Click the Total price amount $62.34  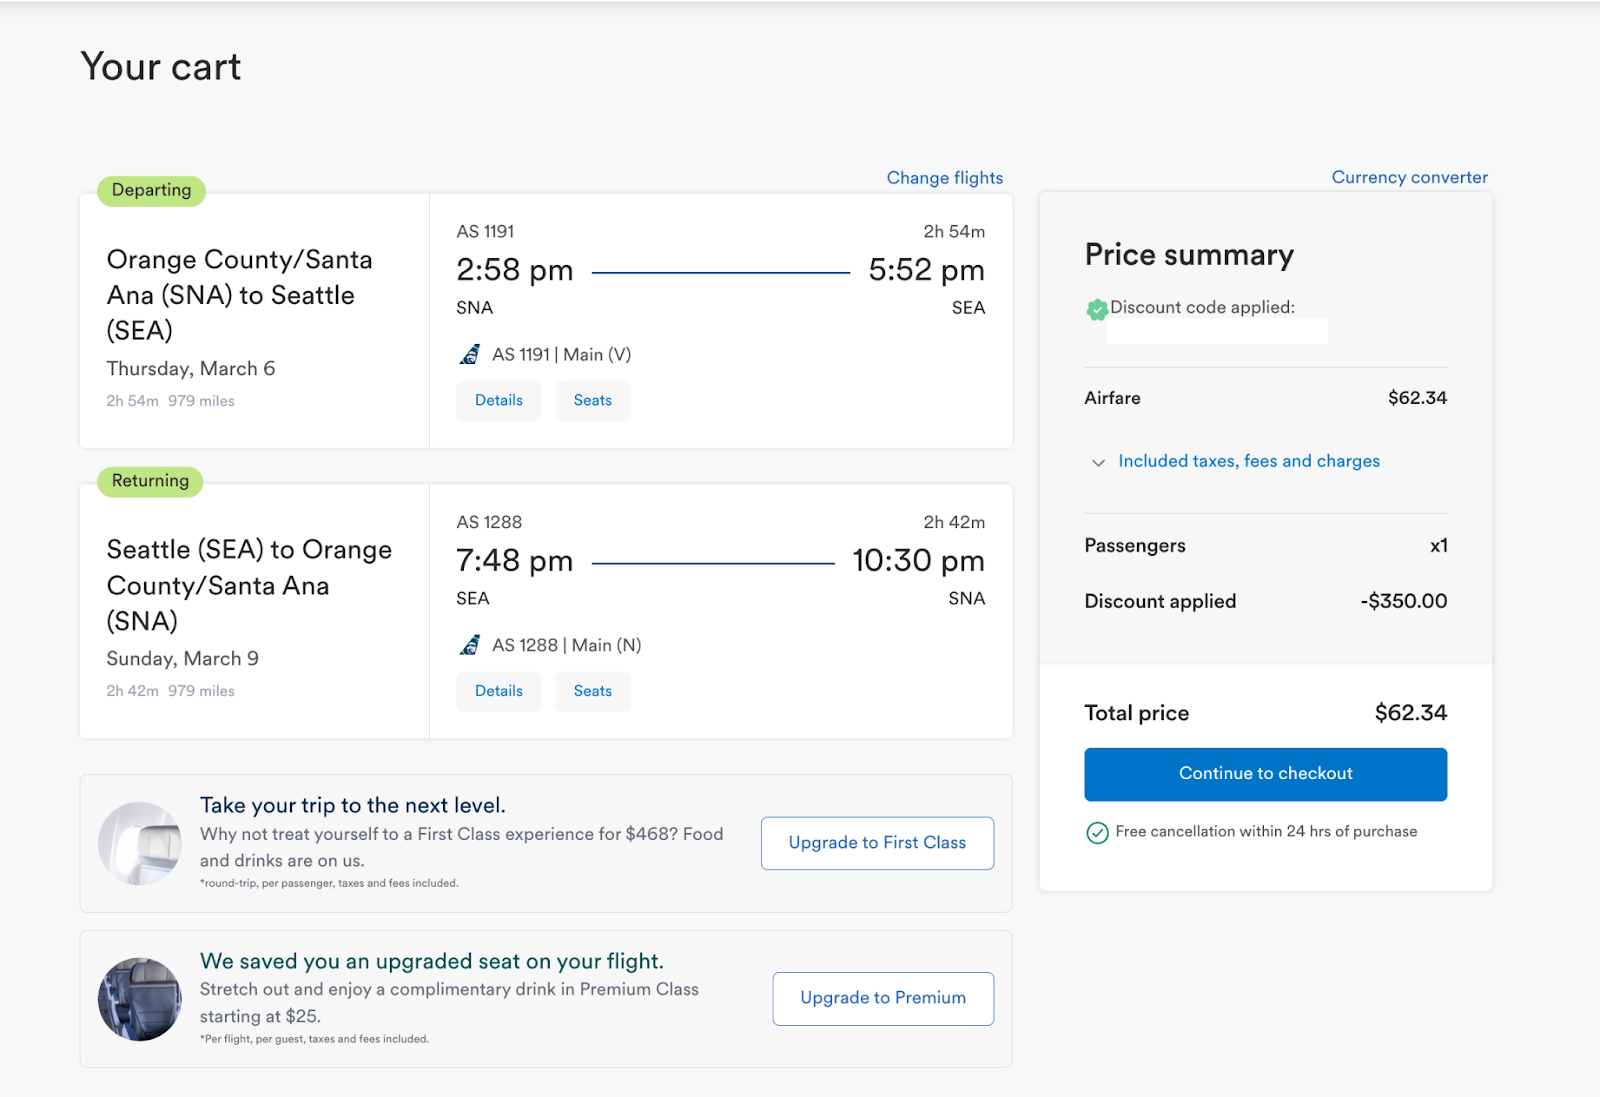1410,713
